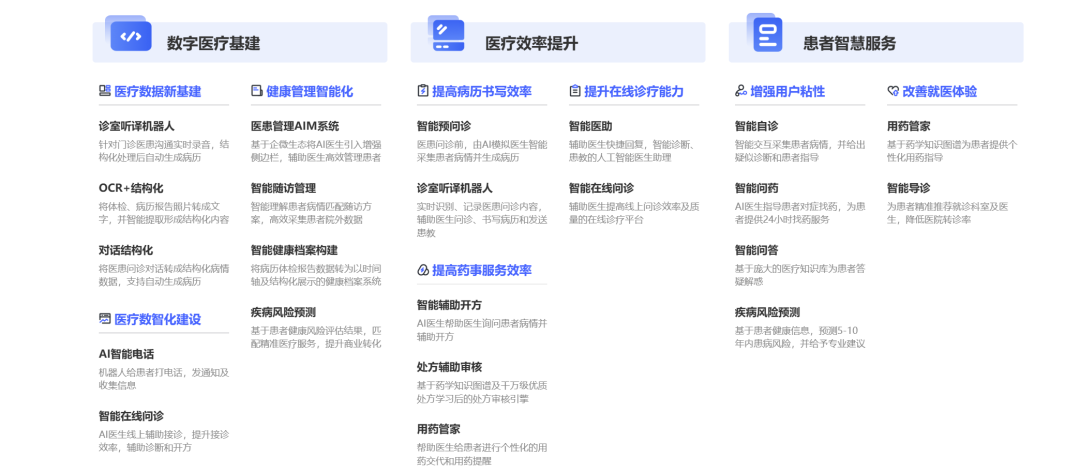Open the AI智能电话 item
1080x473 pixels.
126,354
